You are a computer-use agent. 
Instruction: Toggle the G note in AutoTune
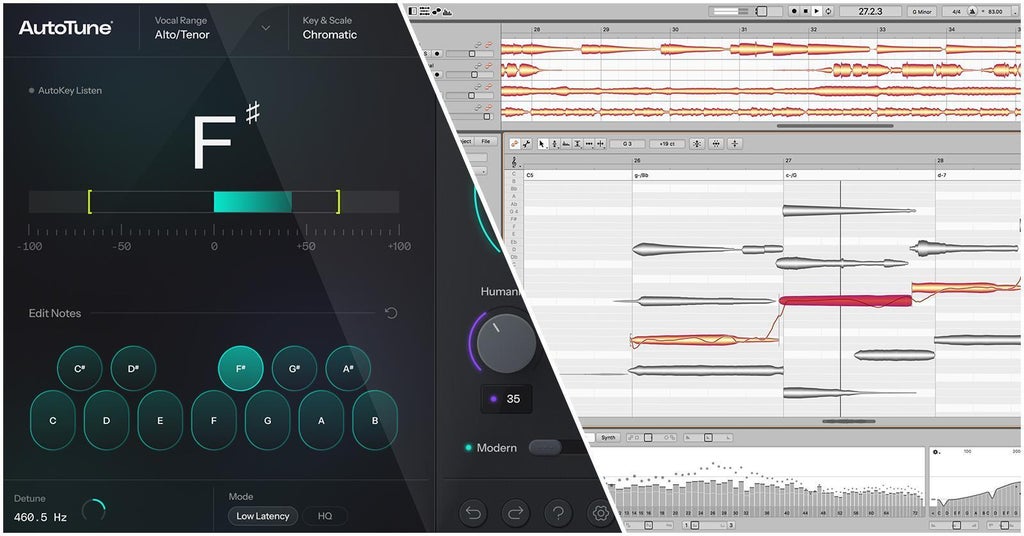267,420
